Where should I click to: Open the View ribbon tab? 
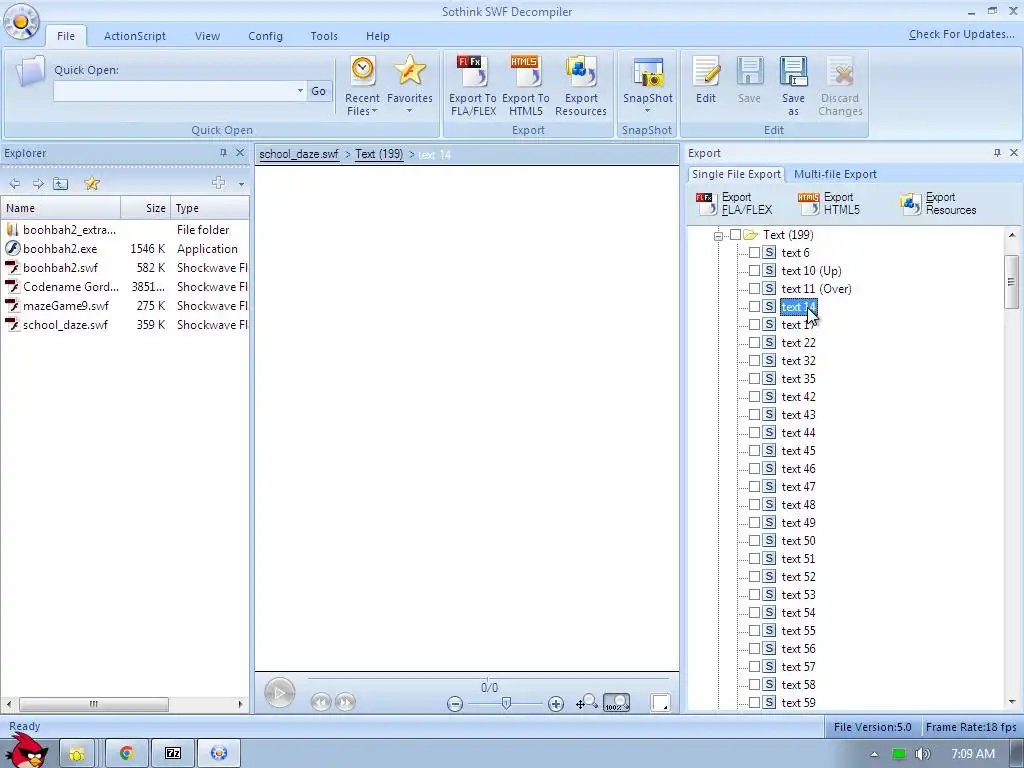(x=207, y=36)
